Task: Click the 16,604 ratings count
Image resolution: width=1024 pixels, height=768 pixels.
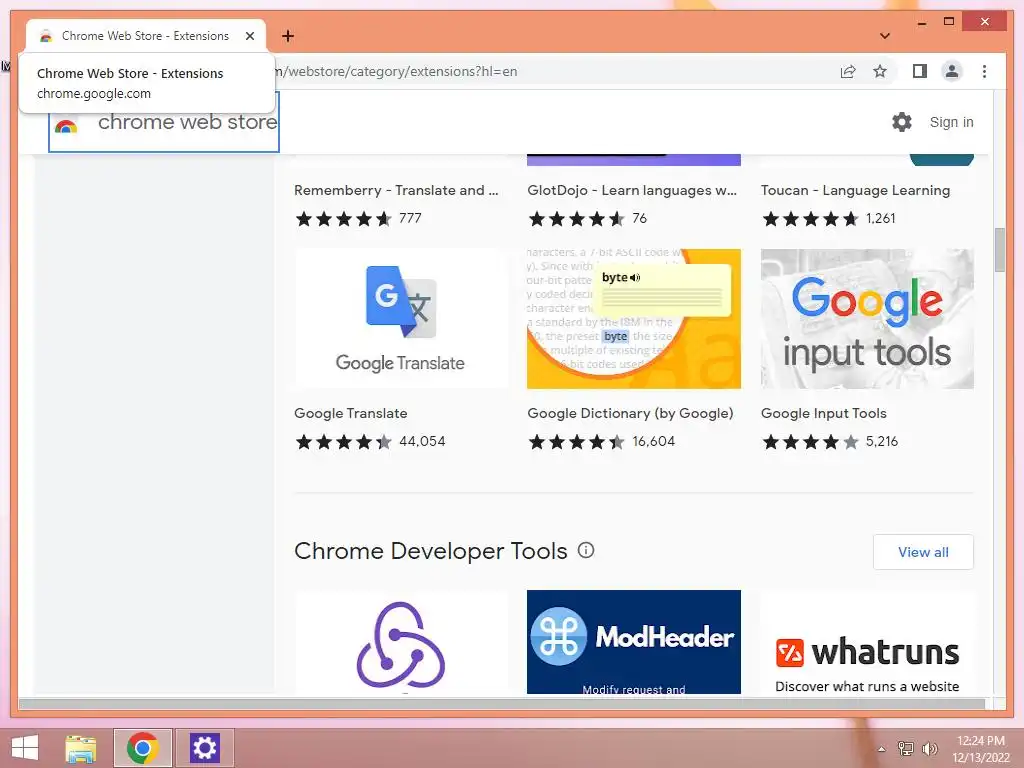Action: [654, 441]
